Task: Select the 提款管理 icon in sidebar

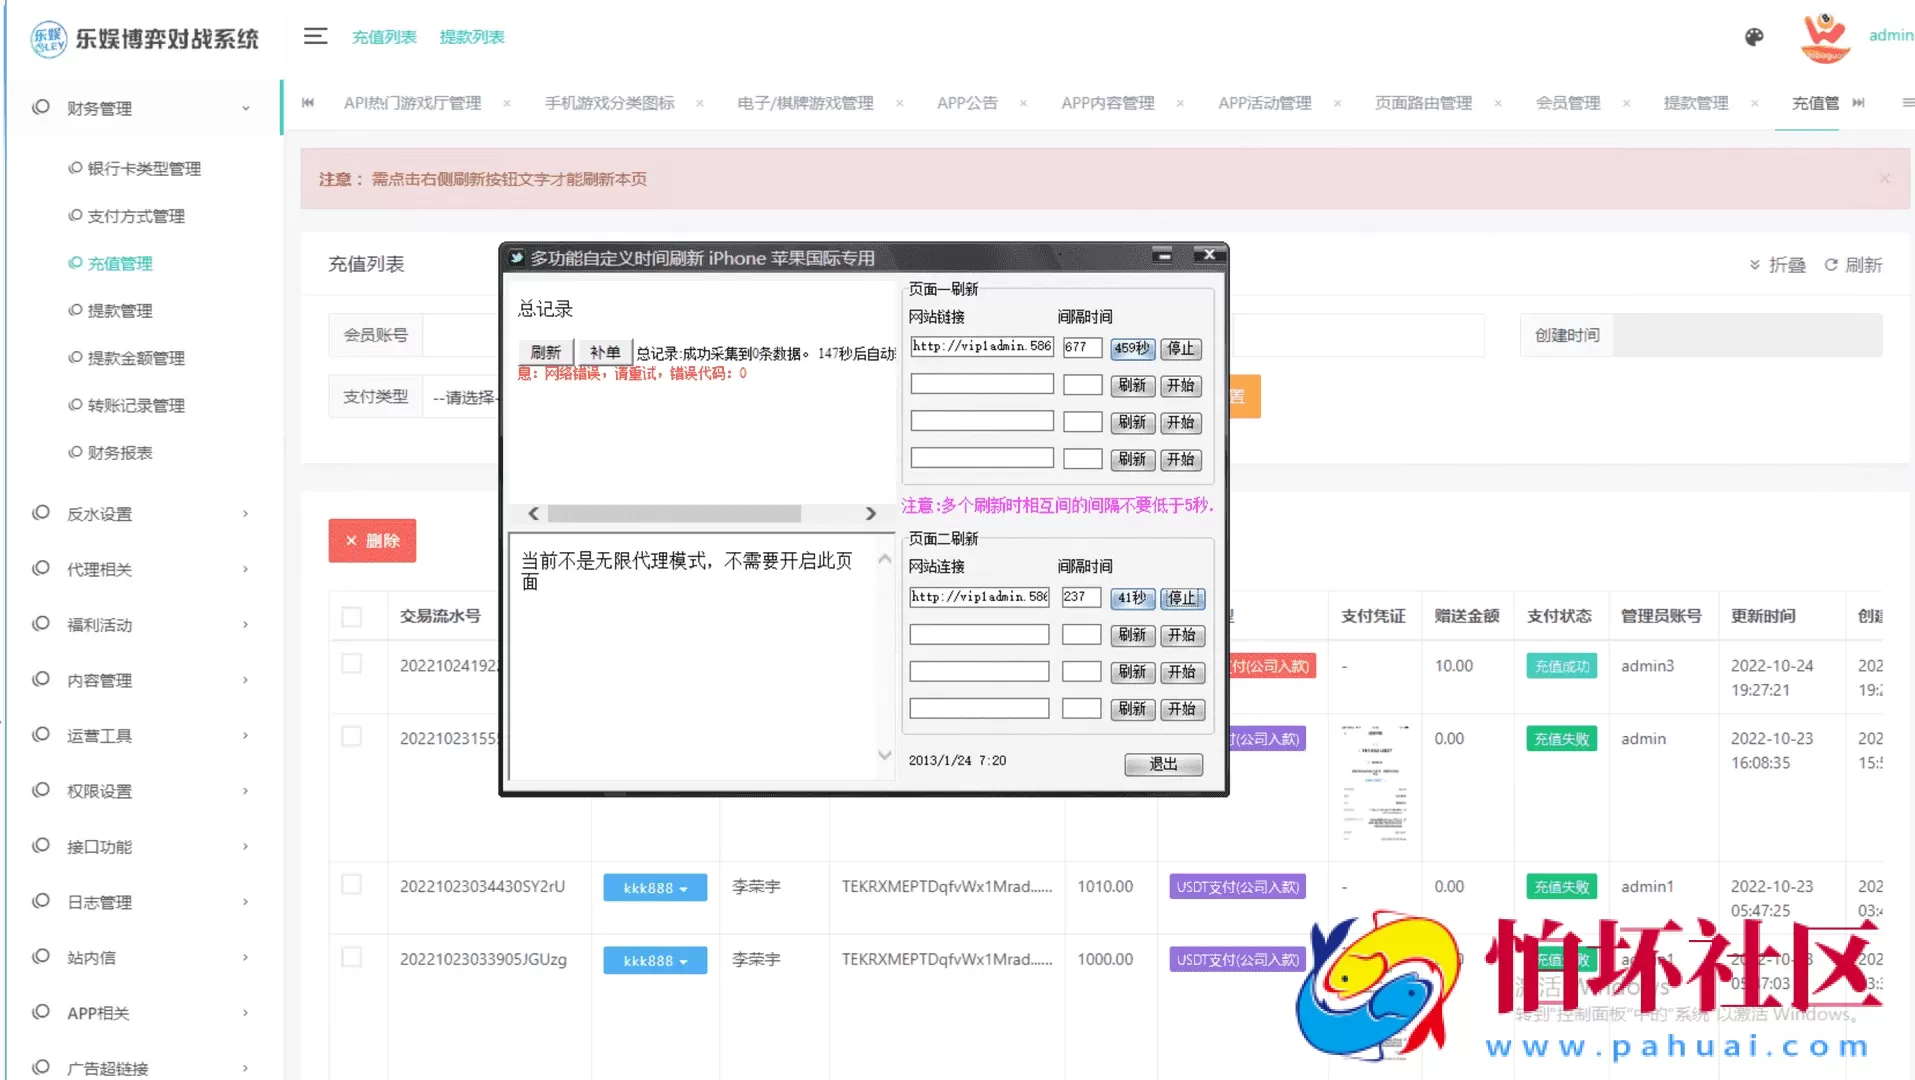Action: click(74, 310)
